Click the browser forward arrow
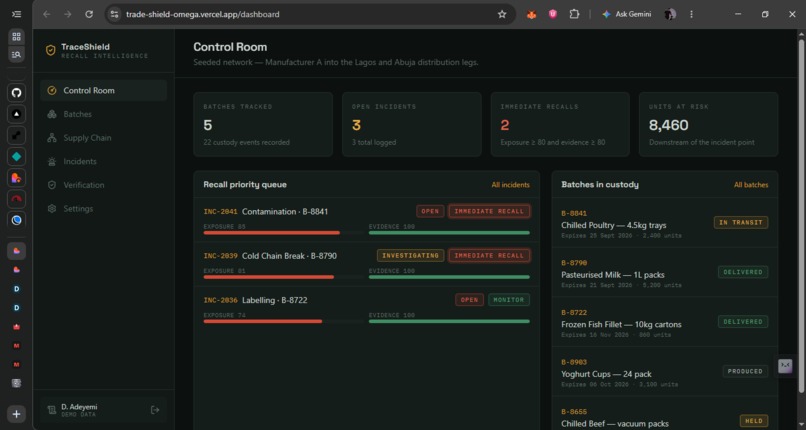The height and width of the screenshot is (430, 806). click(67, 14)
